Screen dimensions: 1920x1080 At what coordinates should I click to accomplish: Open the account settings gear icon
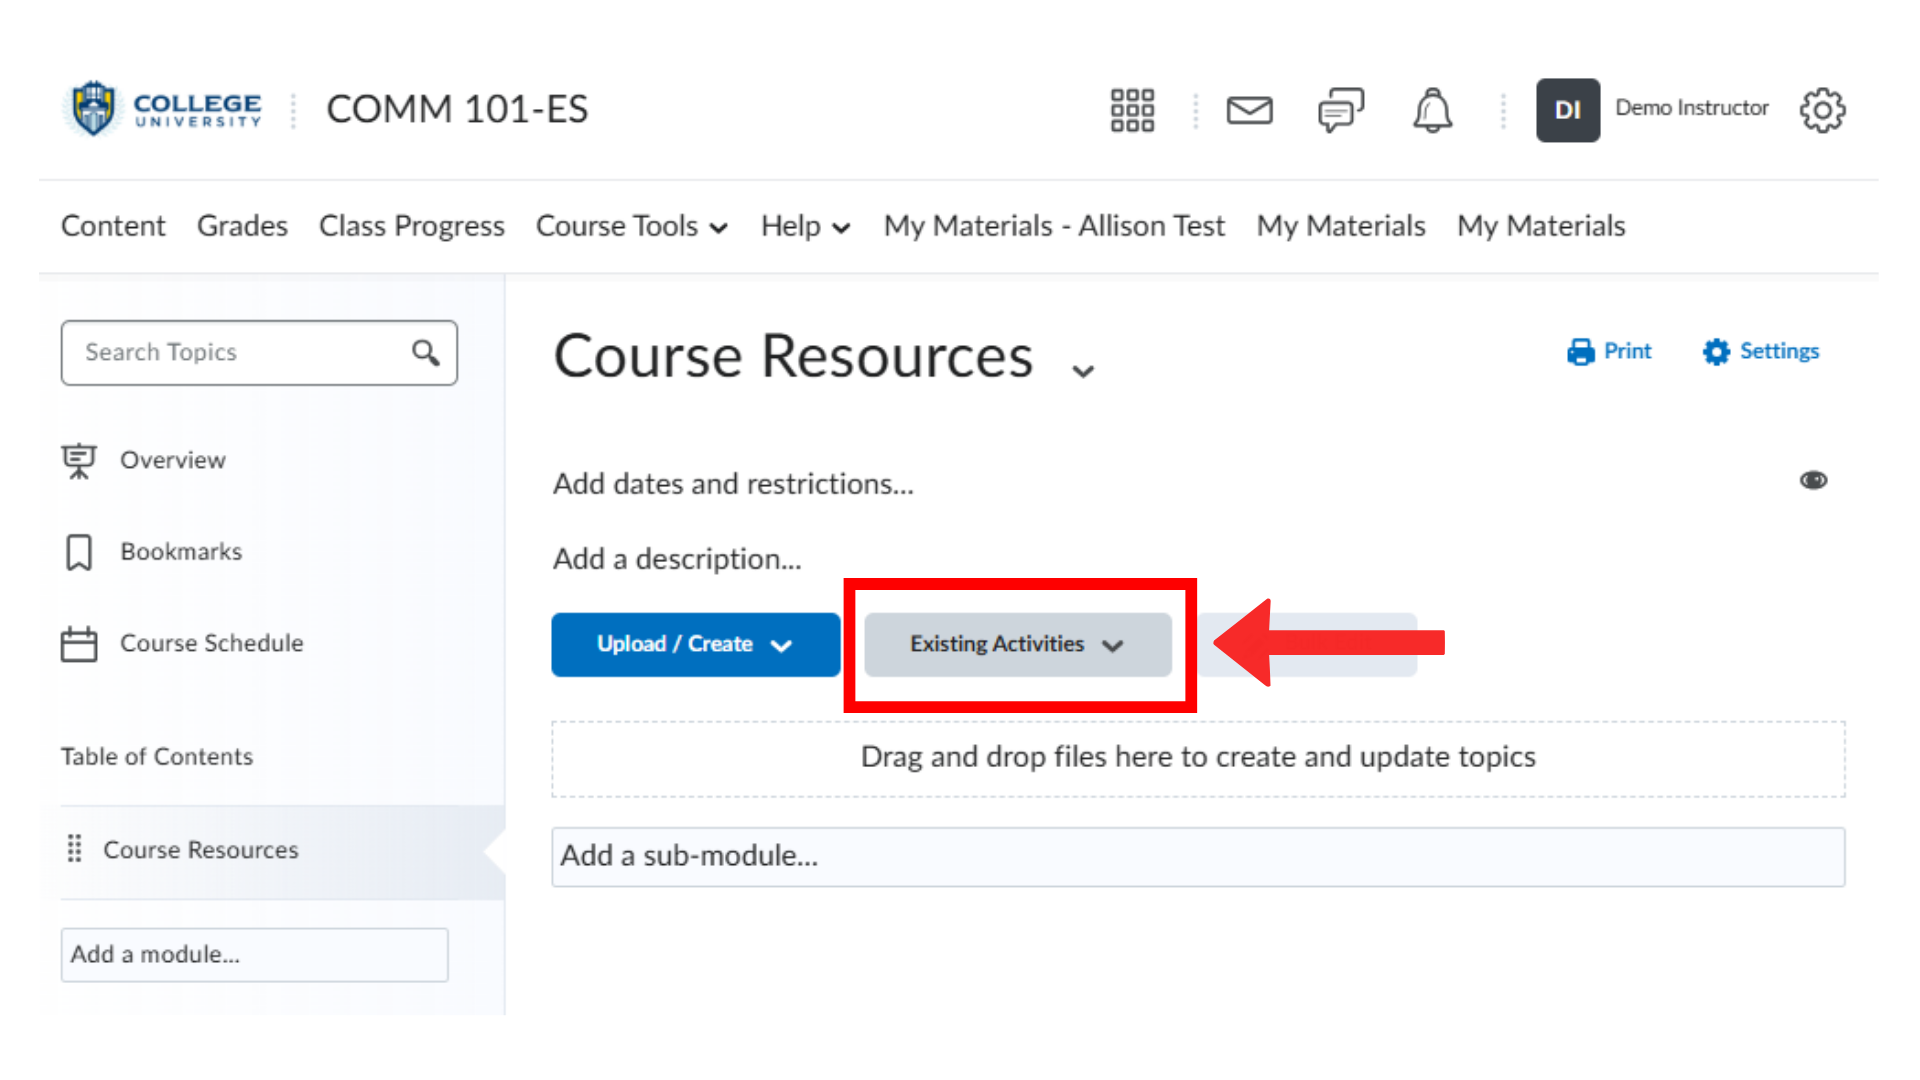click(x=1823, y=110)
